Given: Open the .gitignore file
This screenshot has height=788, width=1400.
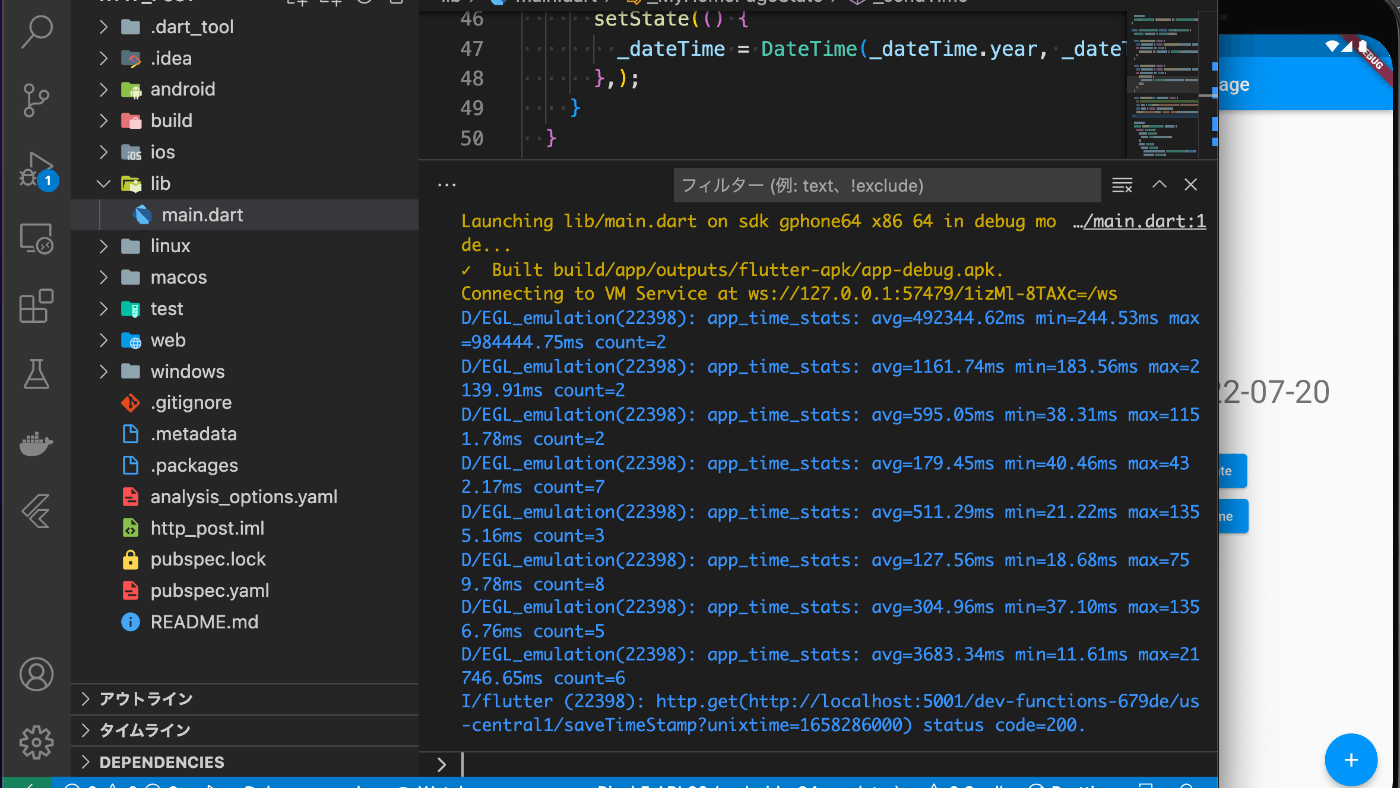Looking at the screenshot, I should pos(245,403).
